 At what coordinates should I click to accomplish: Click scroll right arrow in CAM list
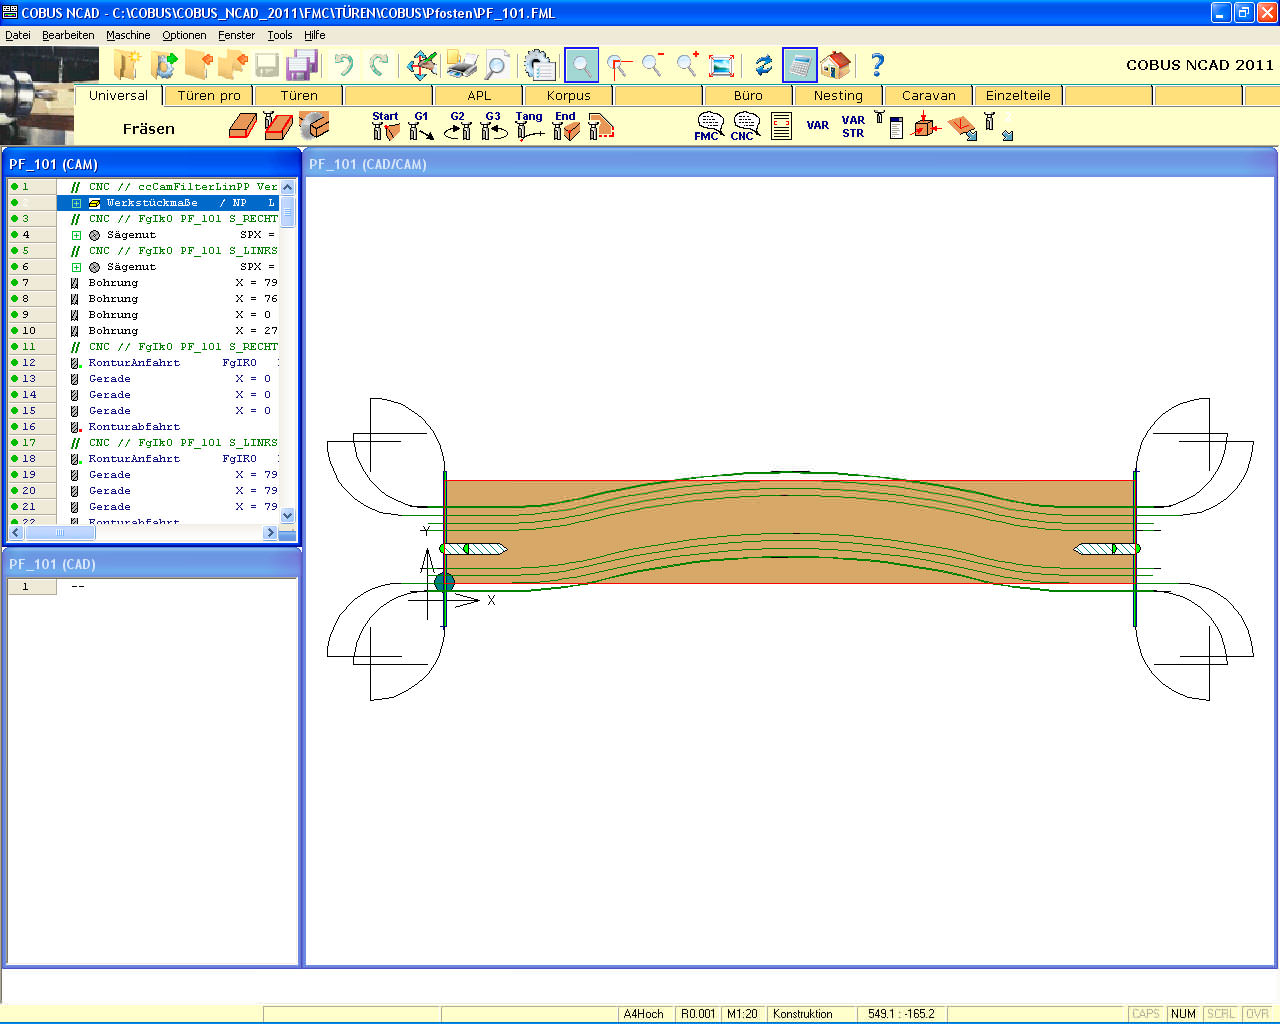[x=270, y=533]
